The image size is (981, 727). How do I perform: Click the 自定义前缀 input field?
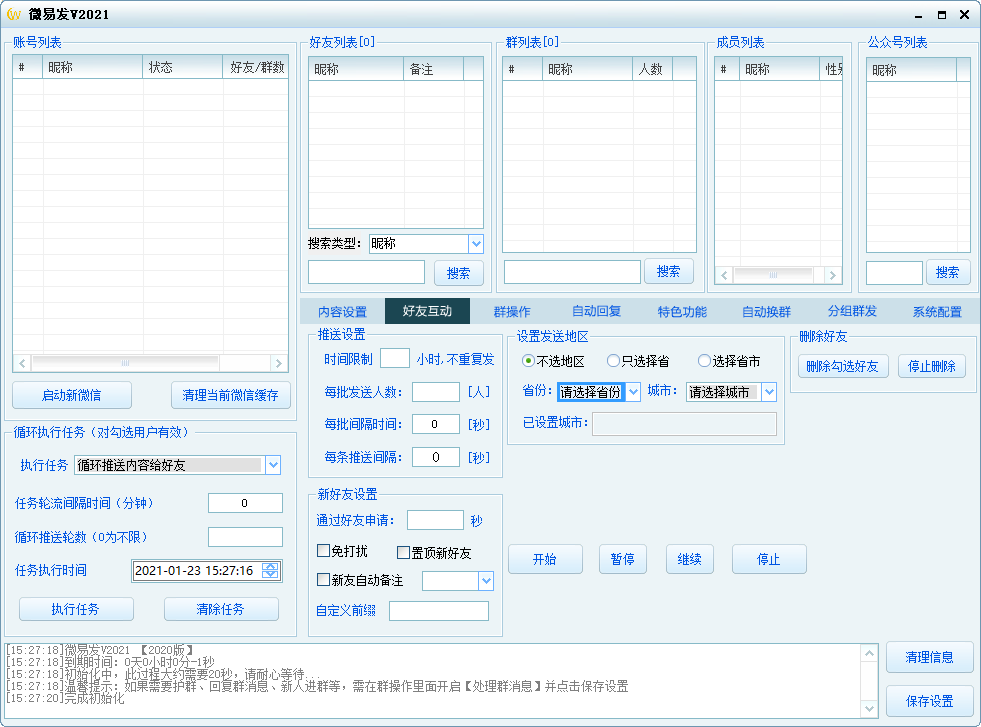(x=439, y=611)
